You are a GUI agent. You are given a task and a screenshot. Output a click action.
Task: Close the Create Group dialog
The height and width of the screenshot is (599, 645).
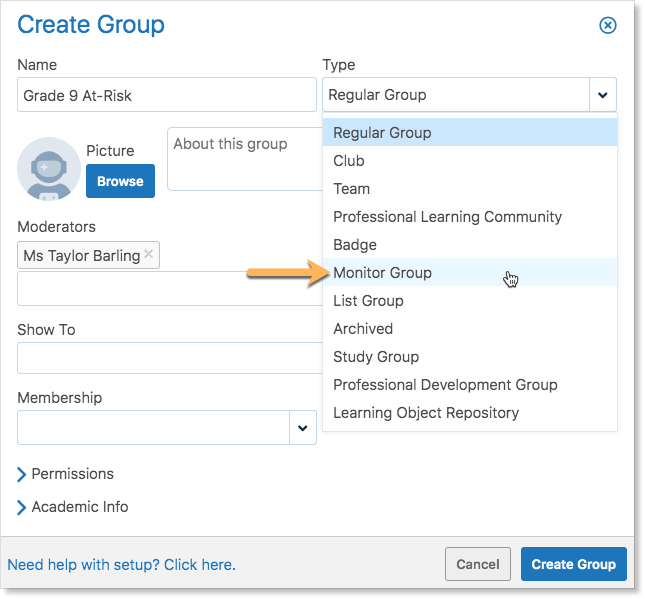coord(607,26)
